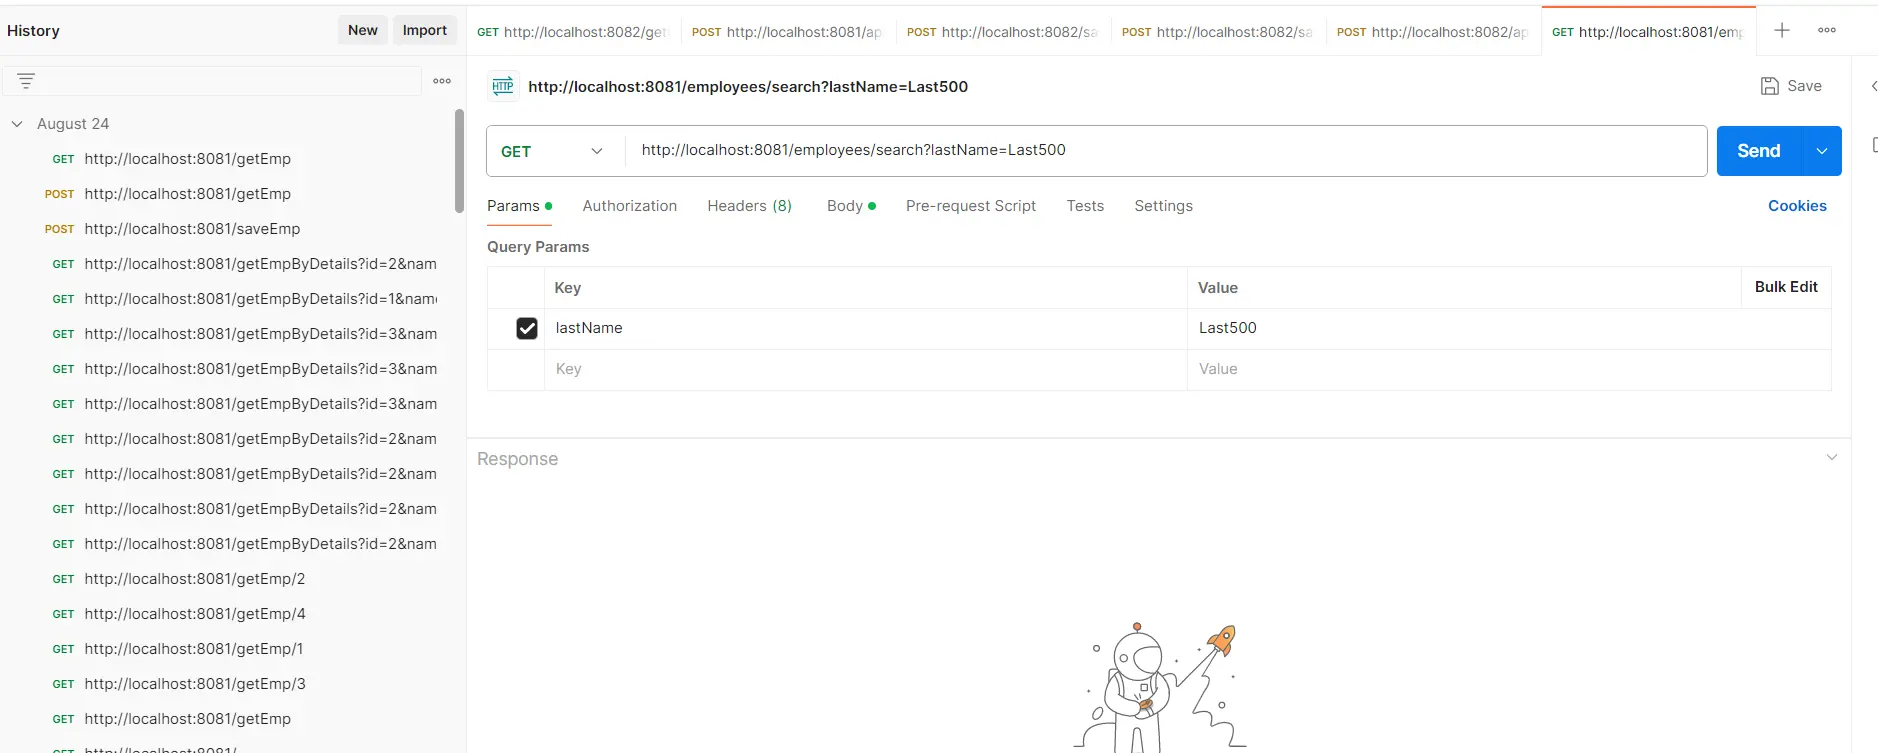The width and height of the screenshot is (1878, 753).
Task: Click Bulk Edit for query params
Action: point(1786,287)
